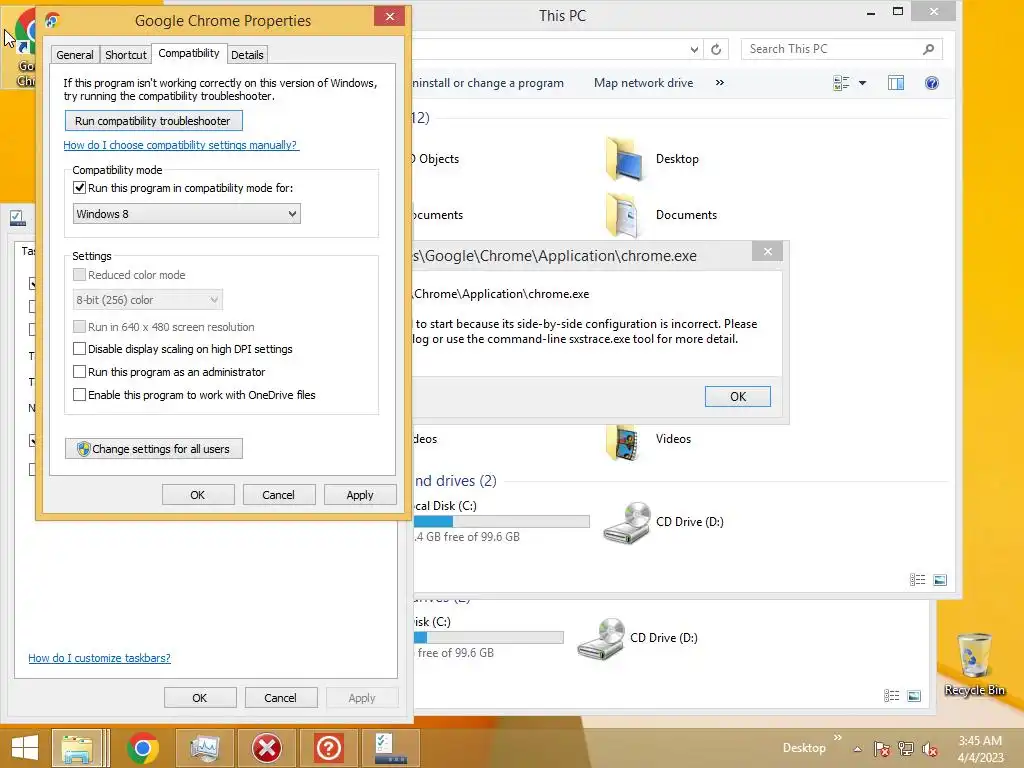Open the Videos folder icon
The image size is (1024, 768).
click(624, 441)
